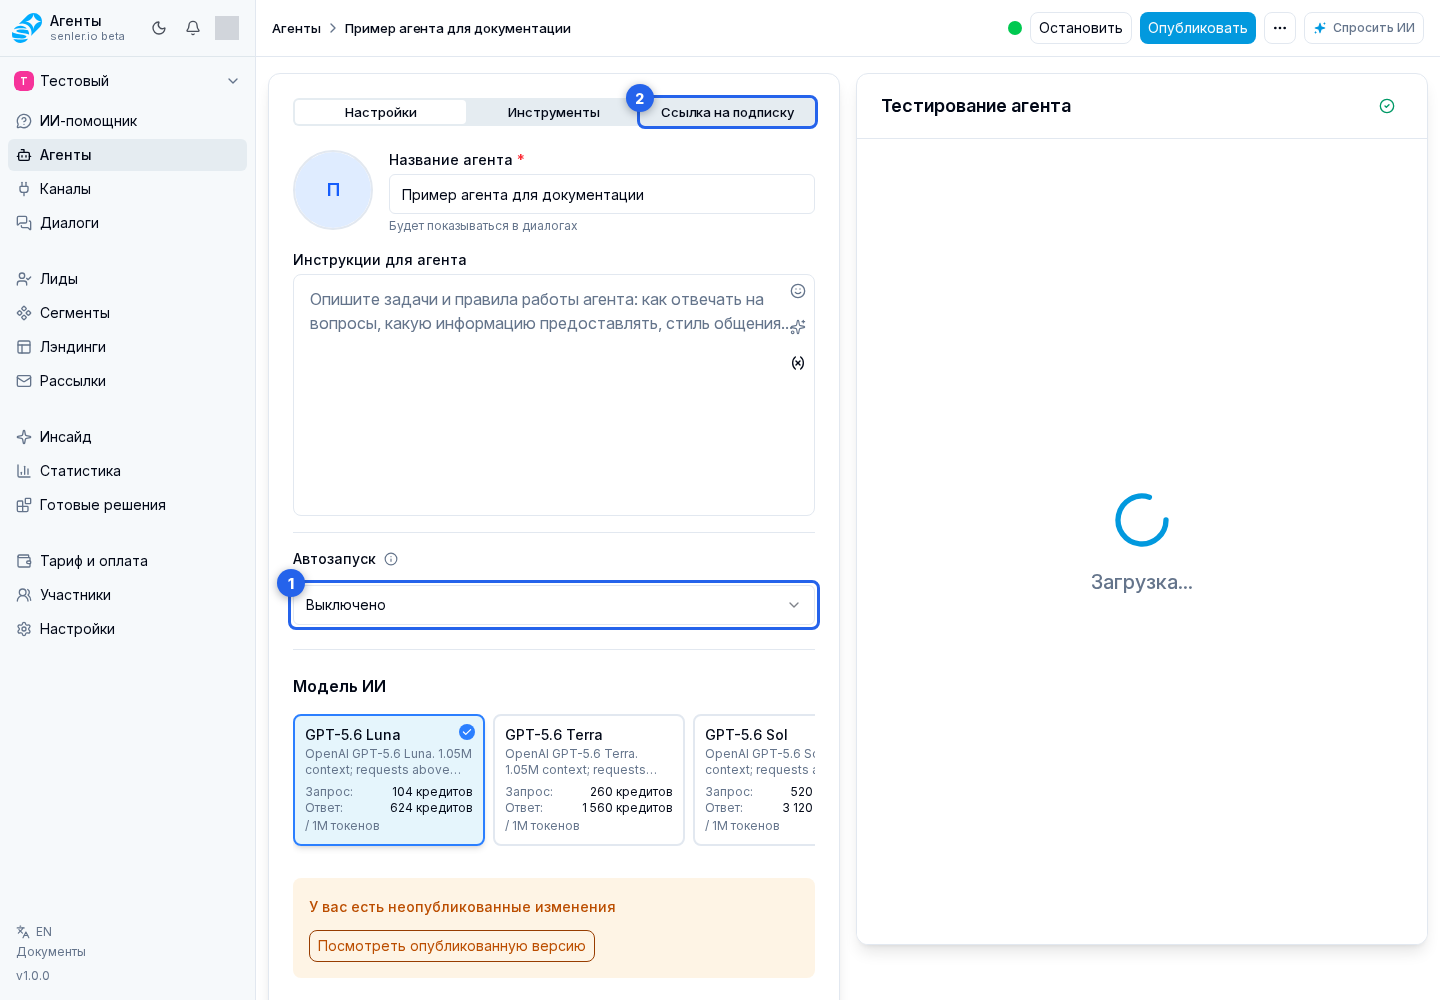This screenshot has width=1440, height=1000.
Task: Click the info icon next to Автозапуск
Action: pos(391,559)
